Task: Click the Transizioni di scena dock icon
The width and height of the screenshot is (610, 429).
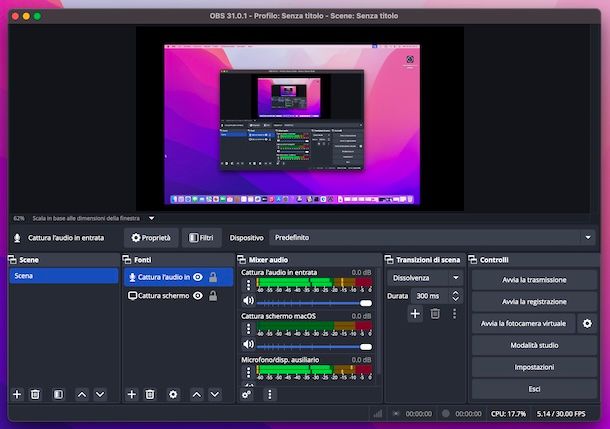Action: [x=389, y=259]
